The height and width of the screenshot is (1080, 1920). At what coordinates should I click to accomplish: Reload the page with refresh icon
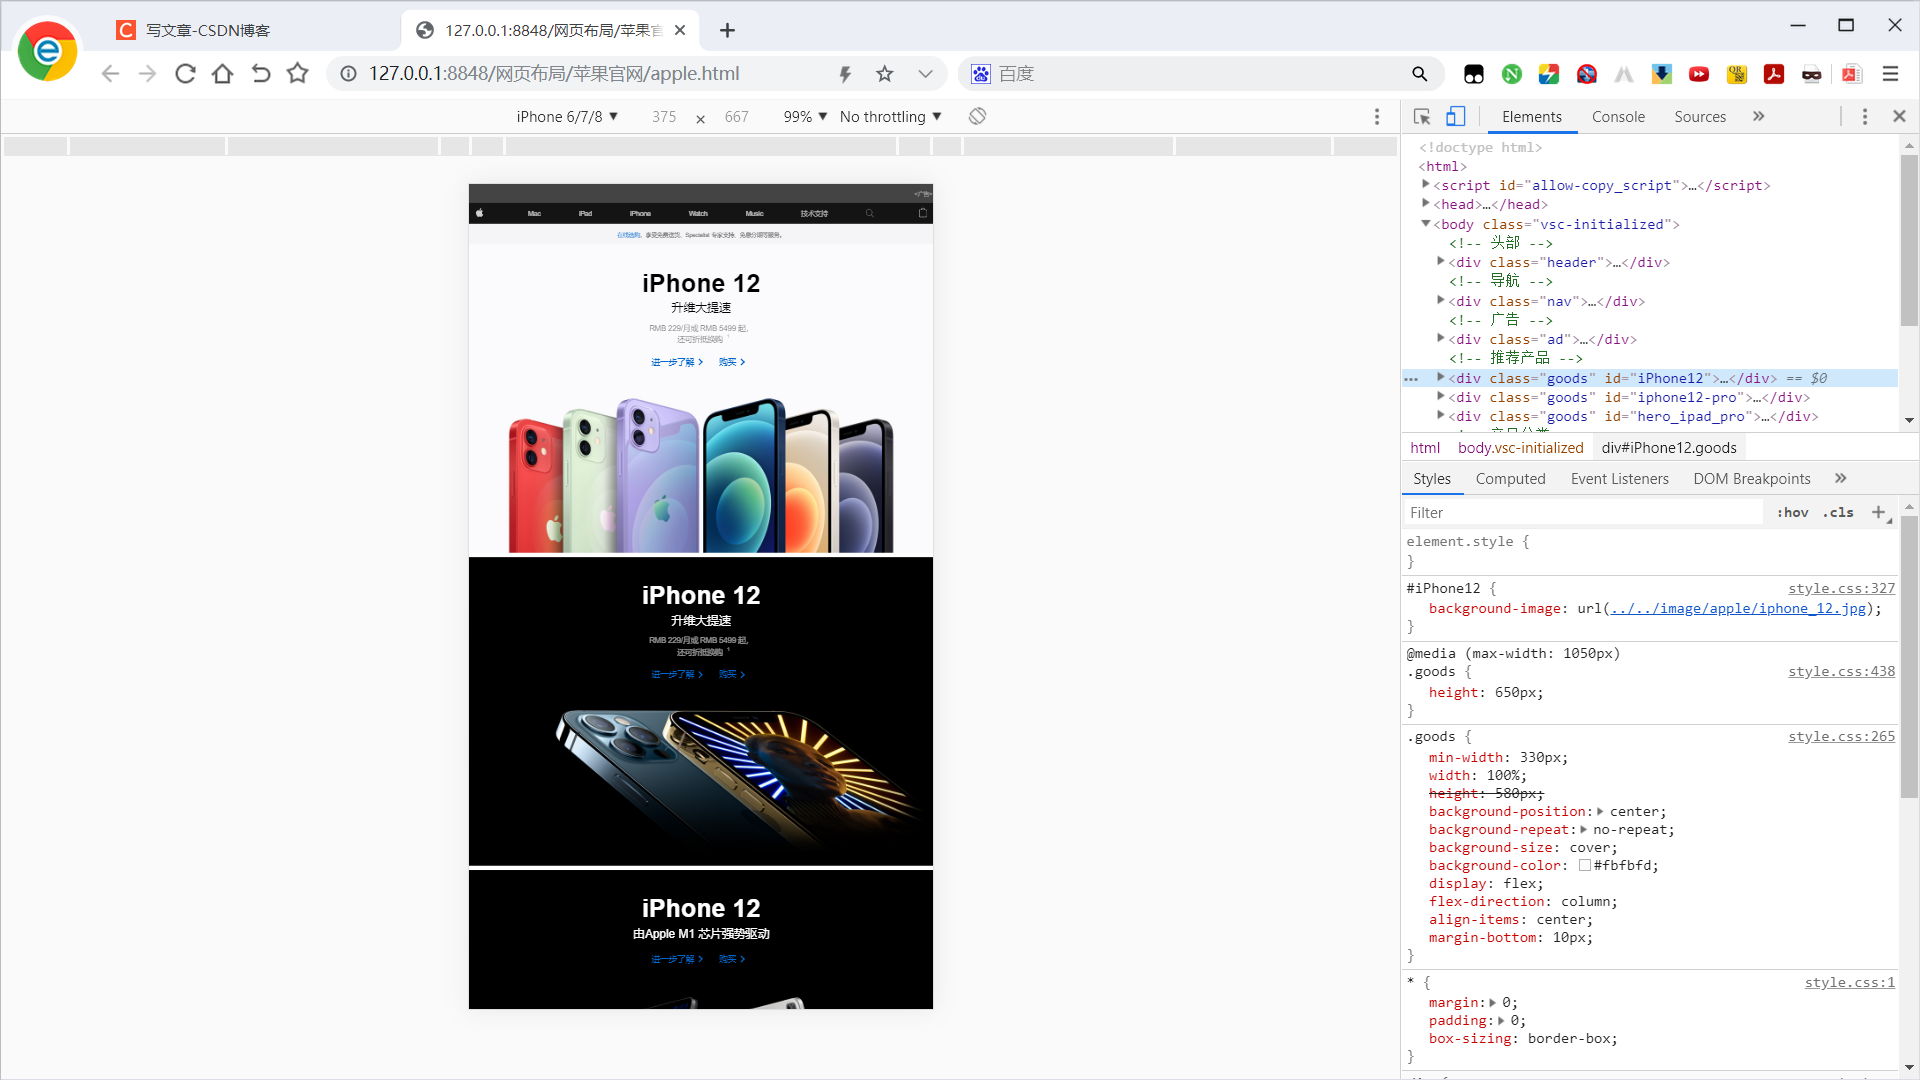(185, 73)
